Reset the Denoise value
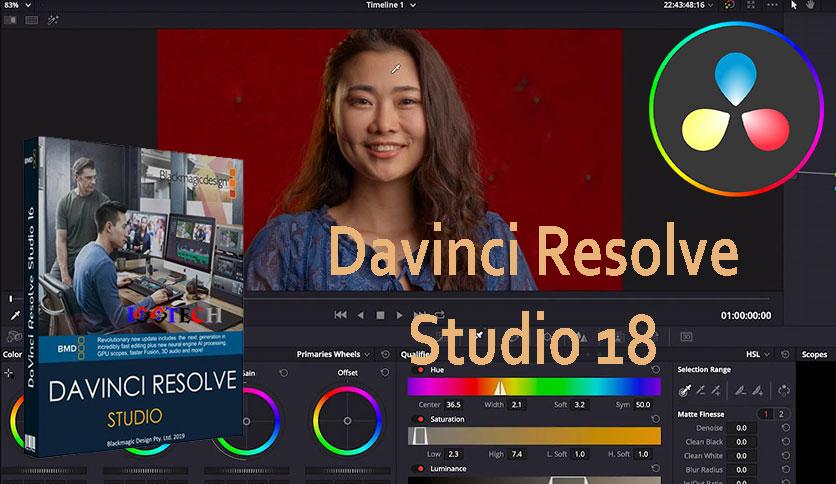836x484 pixels. tap(785, 428)
